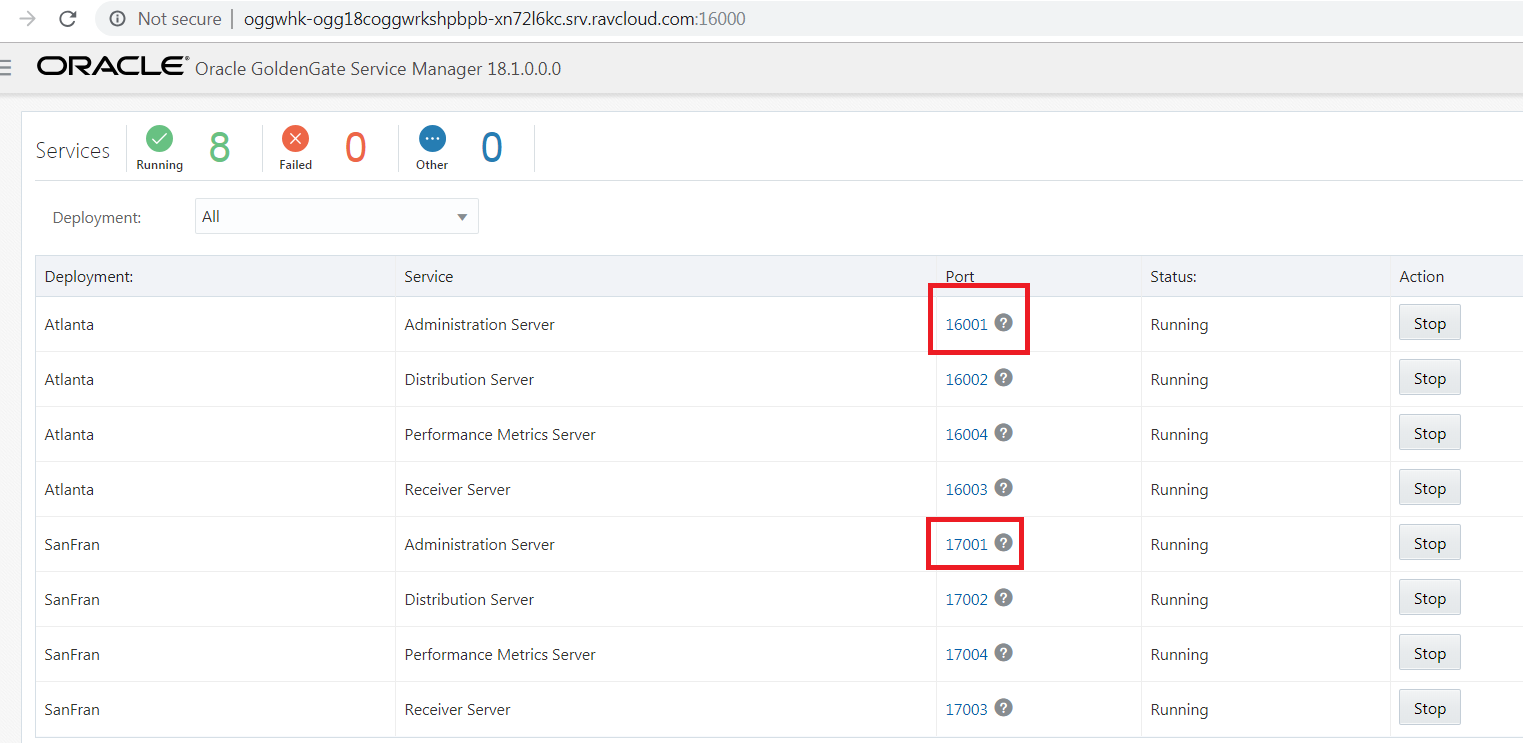The height and width of the screenshot is (743, 1523).
Task: Click the help icon beside port 17001
Action: [x=1004, y=543]
